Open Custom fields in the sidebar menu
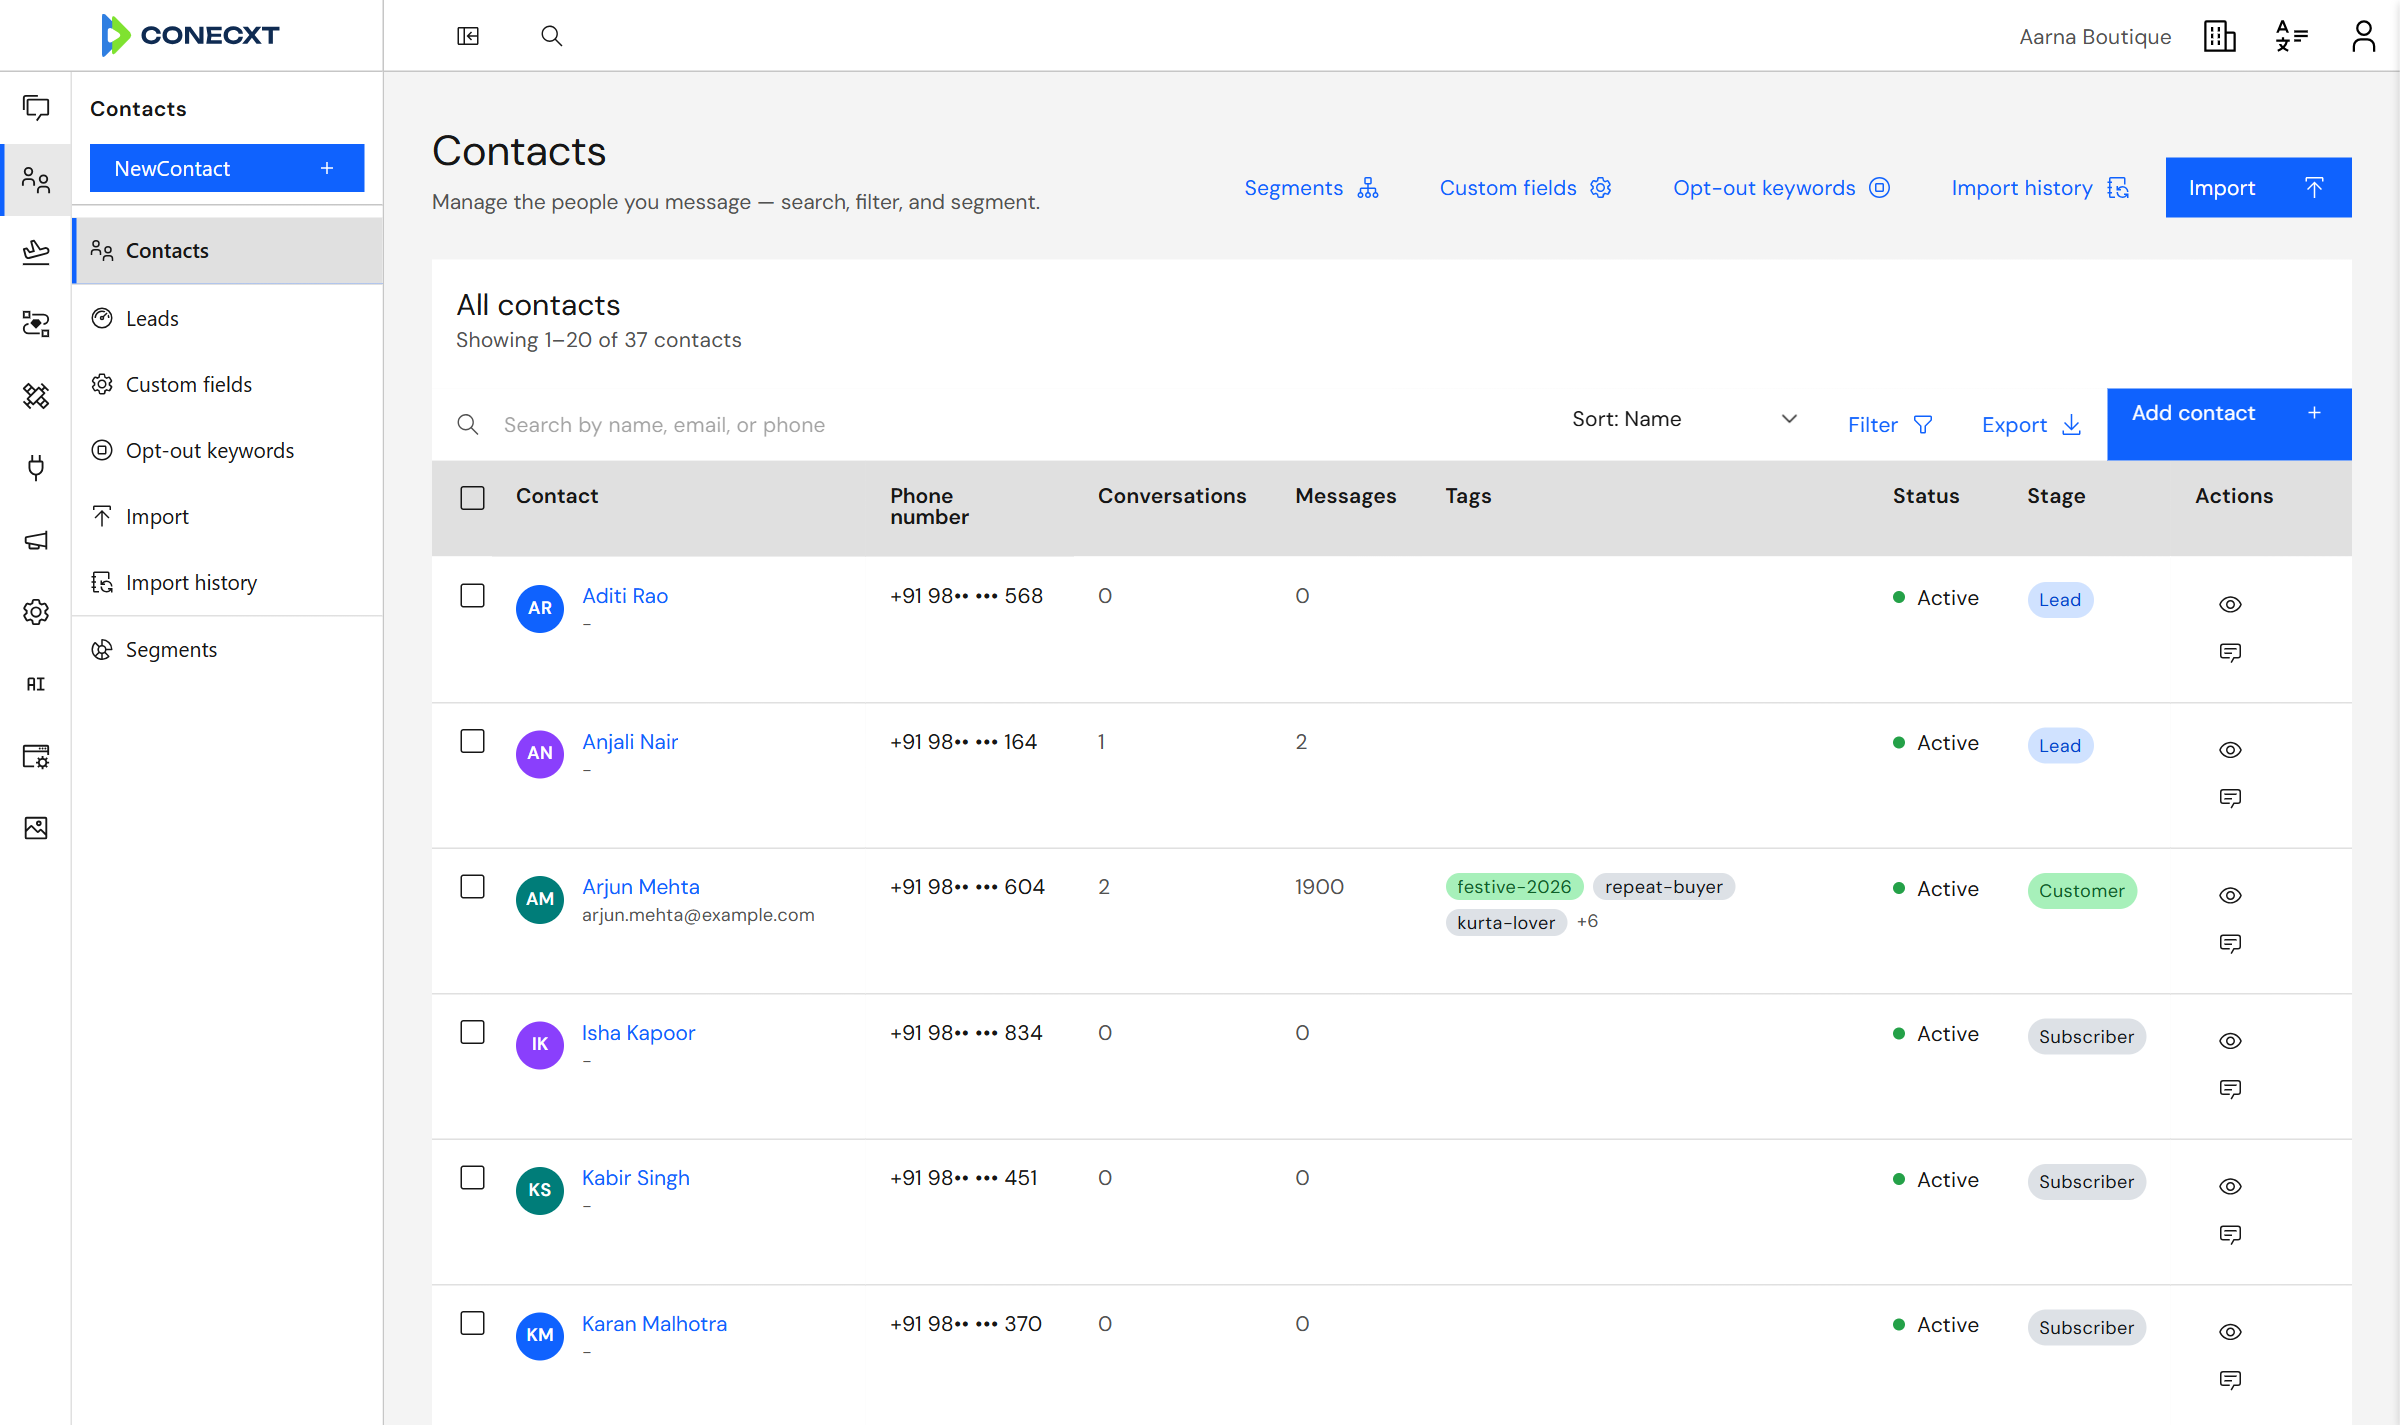 tap(228, 384)
